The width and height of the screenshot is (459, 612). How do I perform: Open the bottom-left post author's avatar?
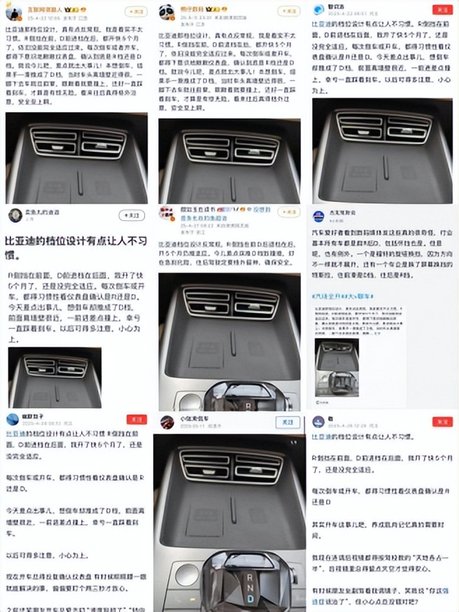point(12,420)
